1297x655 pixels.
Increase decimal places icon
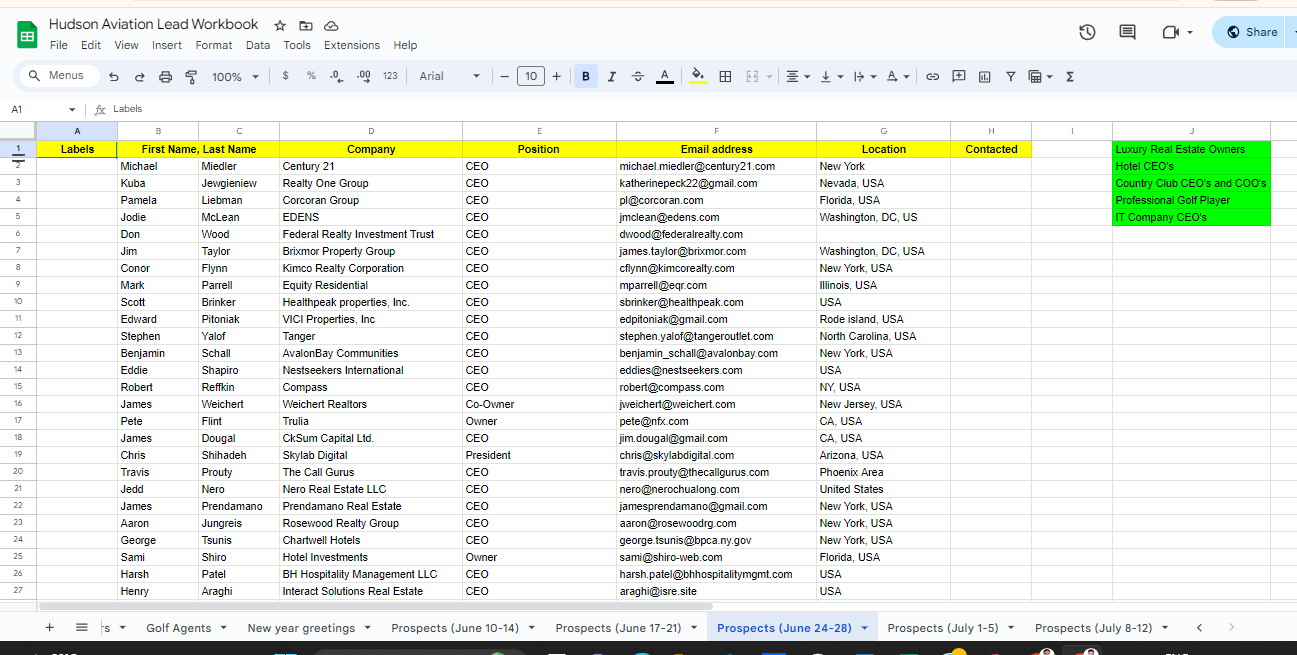364,76
